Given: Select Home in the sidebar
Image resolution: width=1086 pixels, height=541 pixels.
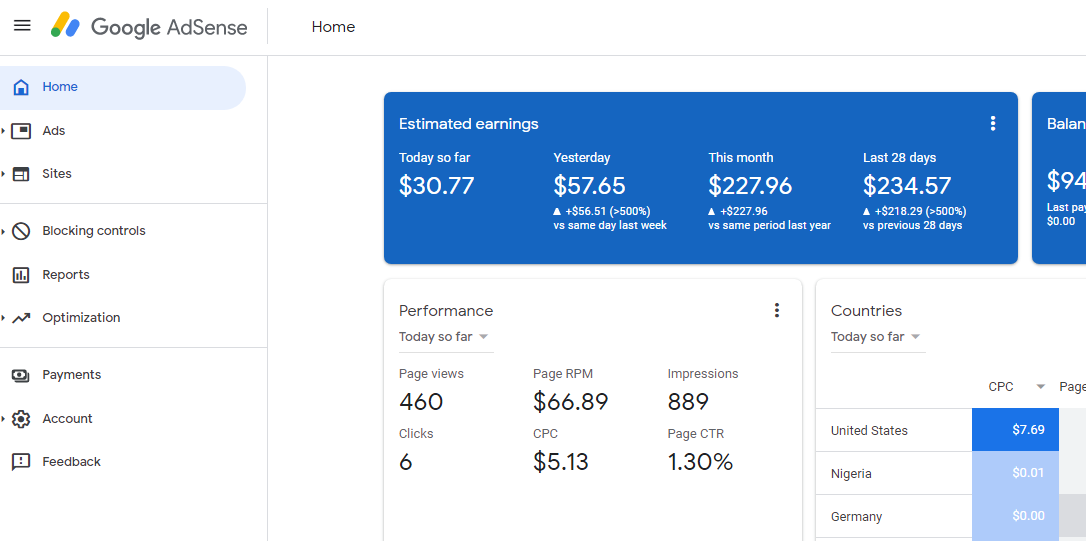Looking at the screenshot, I should coord(123,87).
